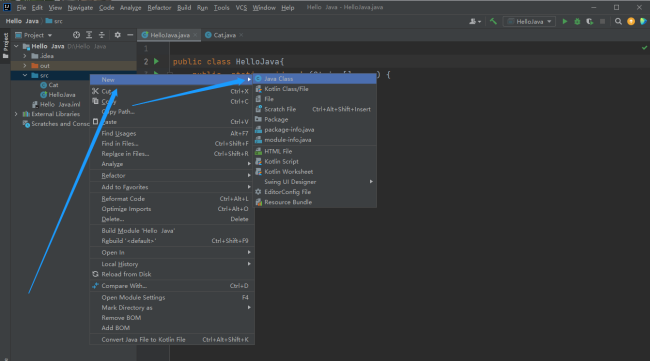Choose Kotlin Worksheet from New submenu
Screen dimensions: 650x362
[315, 172]
